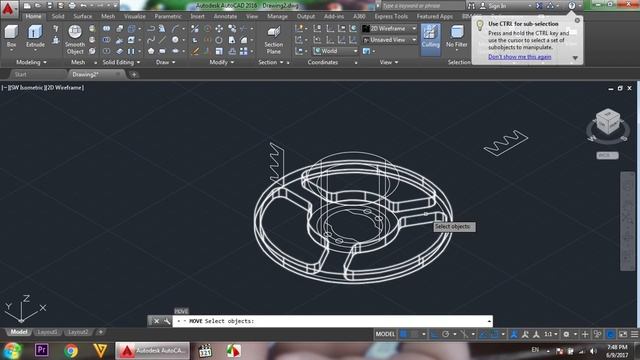Open the 2D Wireframe visual style dropdown
The width and height of the screenshot is (640, 360).
tap(389, 29)
